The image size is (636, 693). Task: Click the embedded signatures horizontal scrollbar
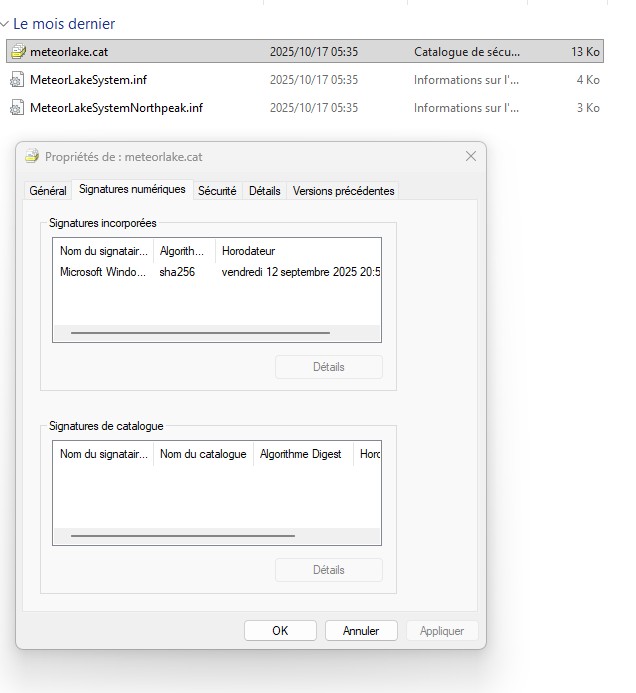(200, 333)
